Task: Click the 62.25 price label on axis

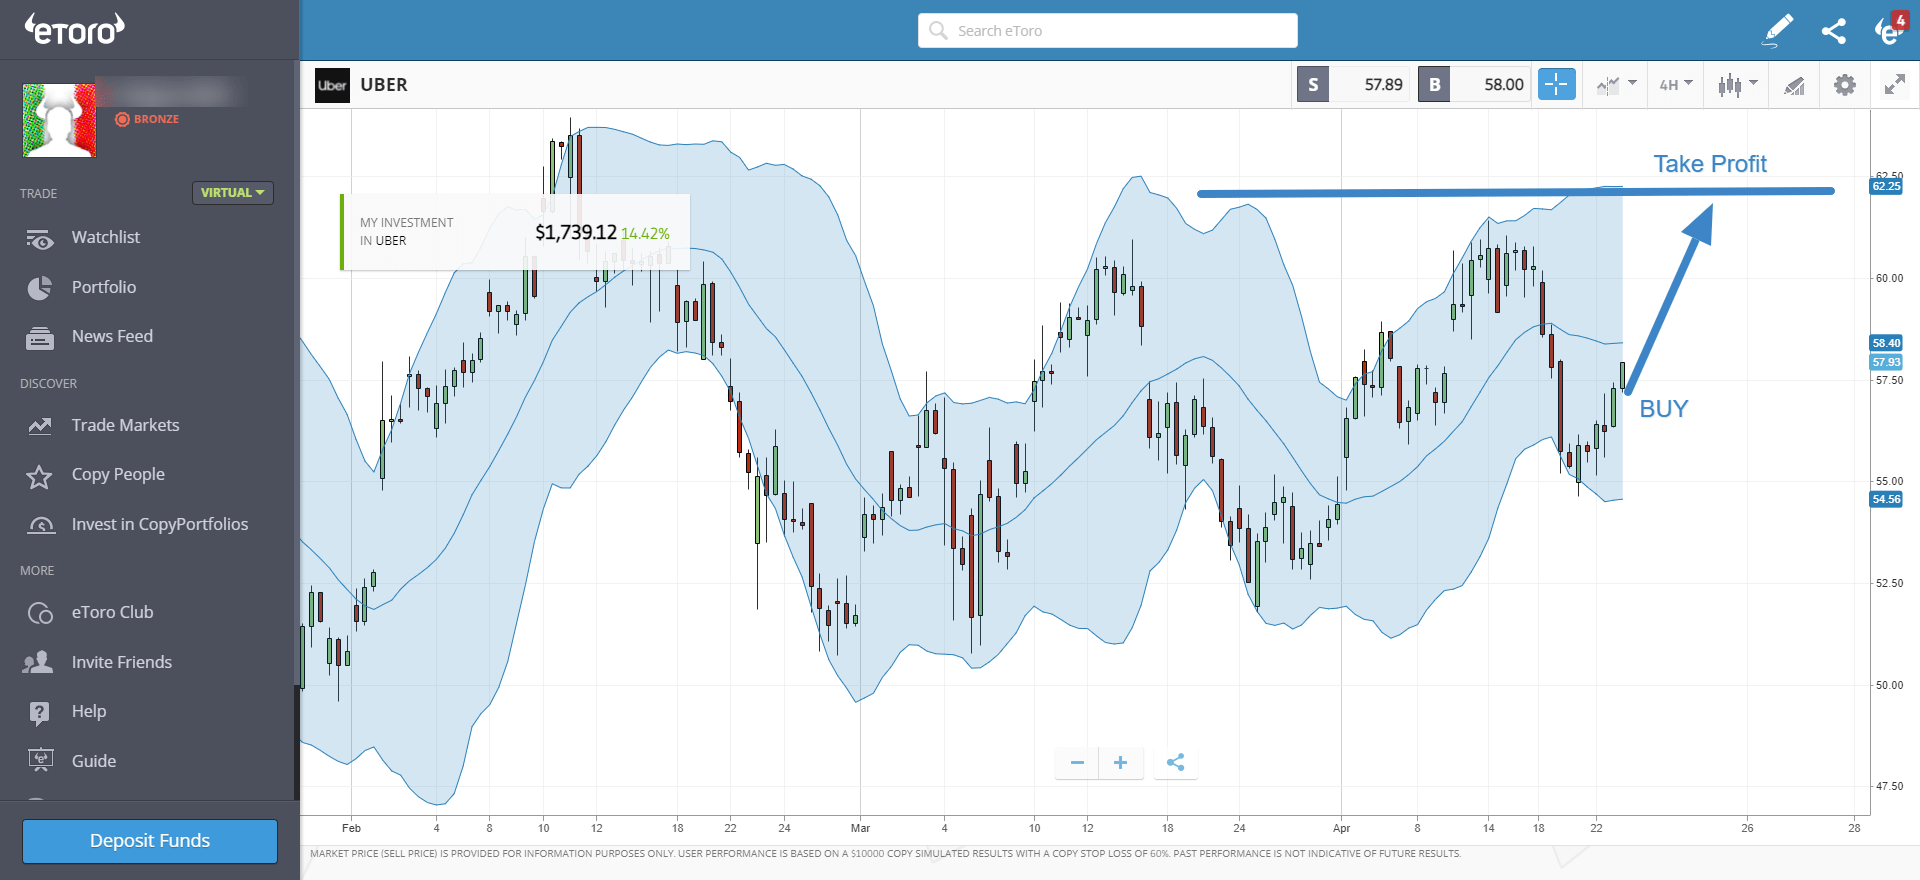Action: [1886, 186]
